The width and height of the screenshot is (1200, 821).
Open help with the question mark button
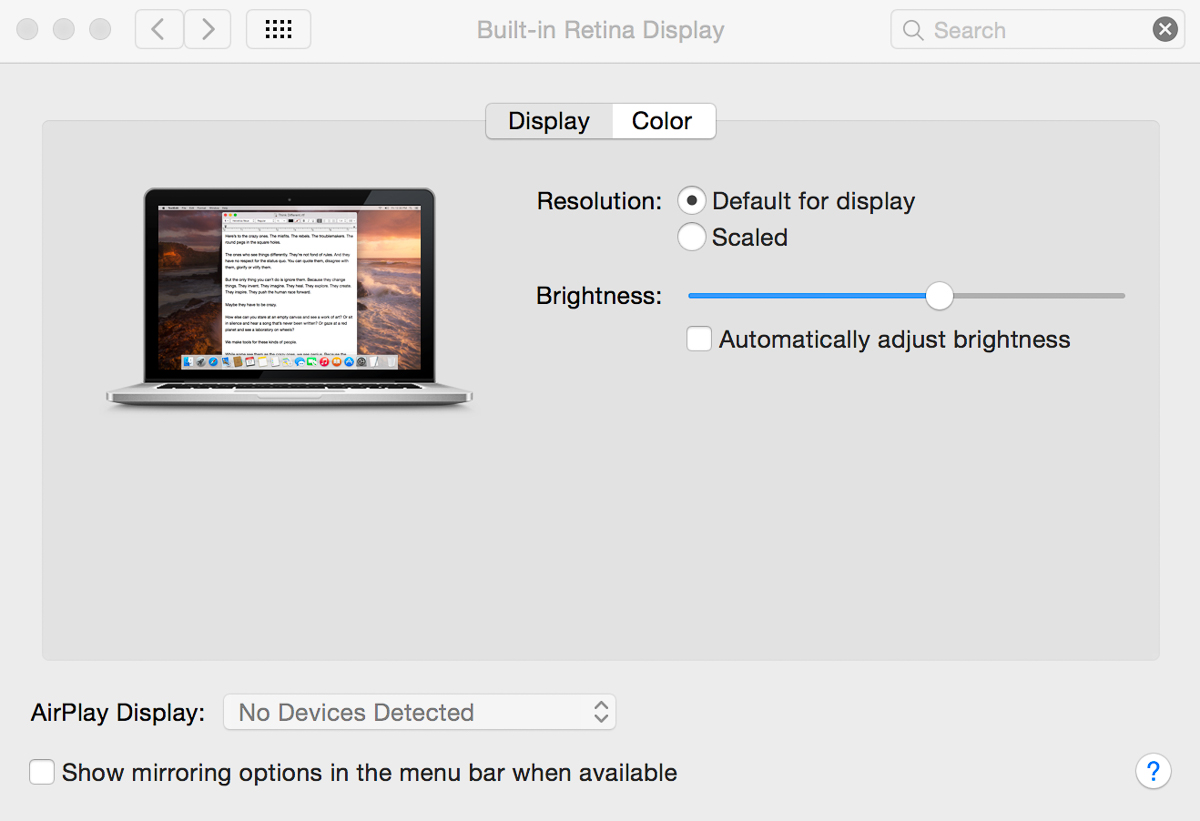point(1153,771)
